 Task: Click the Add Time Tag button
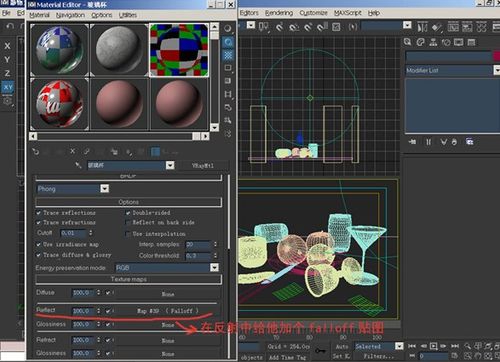click(x=287, y=357)
